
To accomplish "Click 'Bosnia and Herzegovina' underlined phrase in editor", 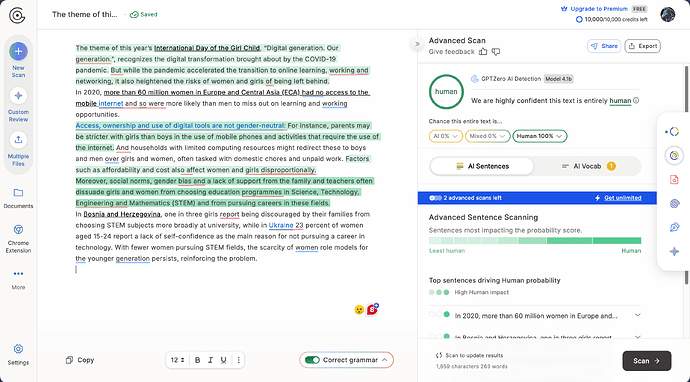I will pyautogui.click(x=122, y=214).
